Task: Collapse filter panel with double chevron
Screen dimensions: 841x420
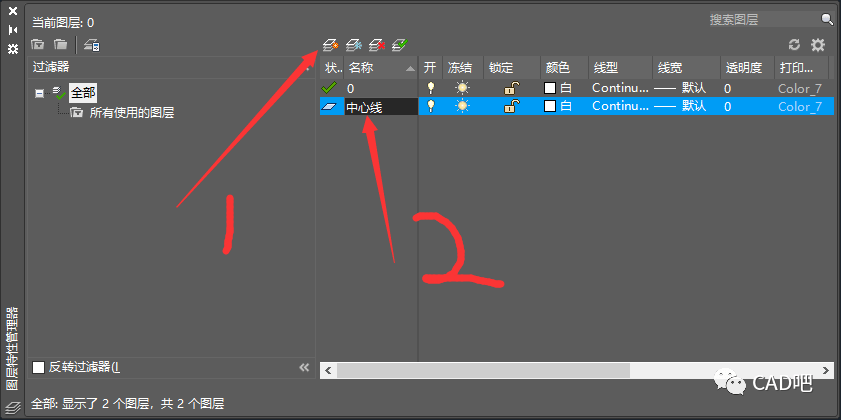Action: (x=304, y=367)
